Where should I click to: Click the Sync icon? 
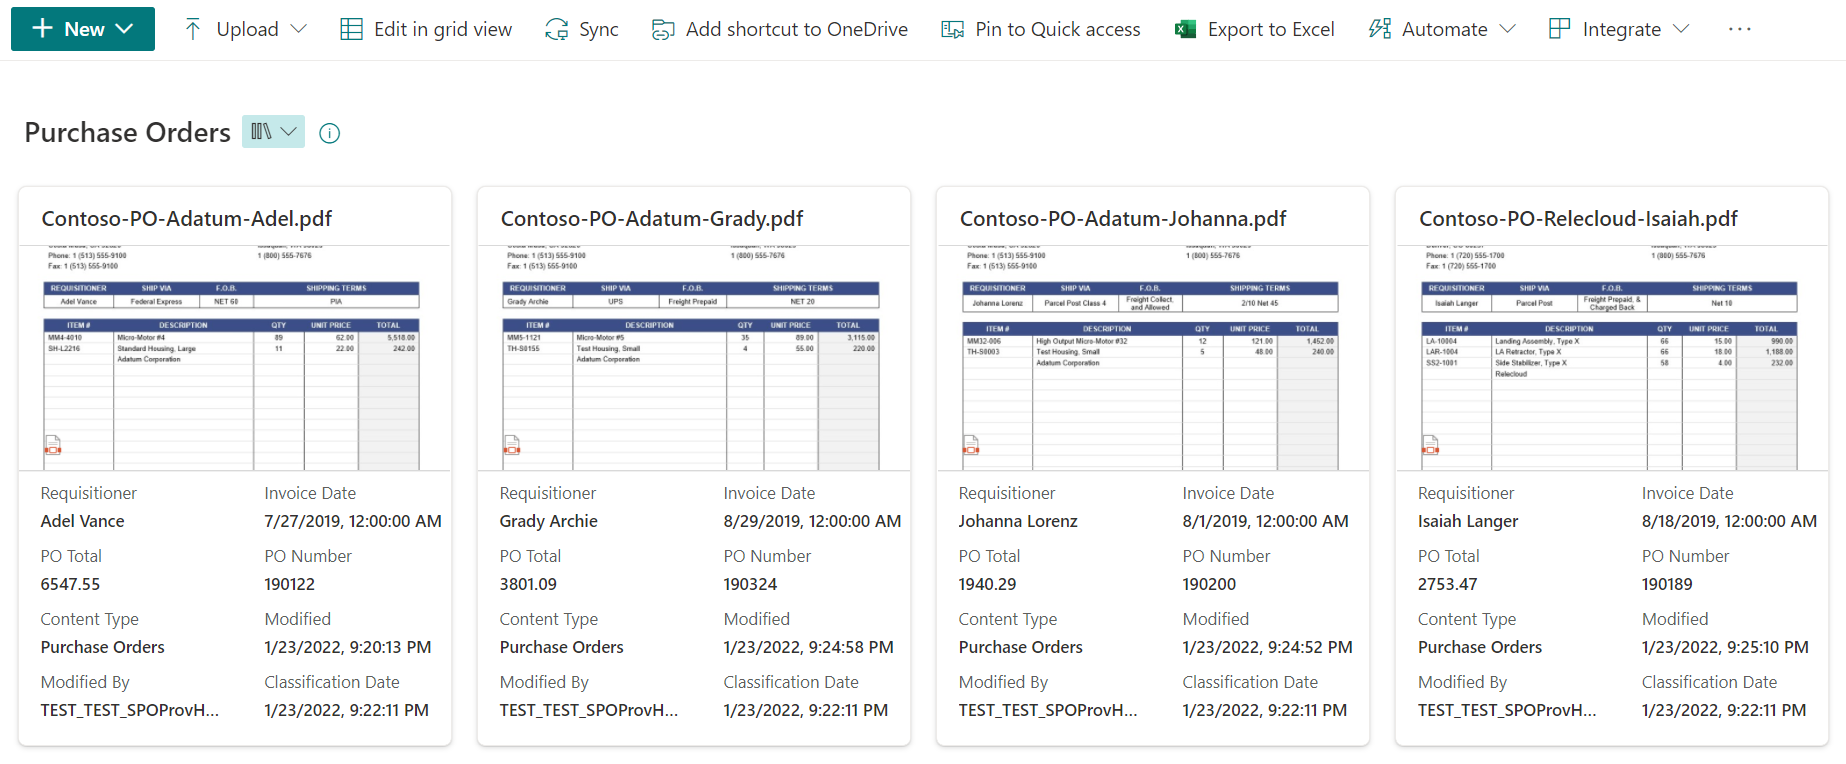click(556, 29)
